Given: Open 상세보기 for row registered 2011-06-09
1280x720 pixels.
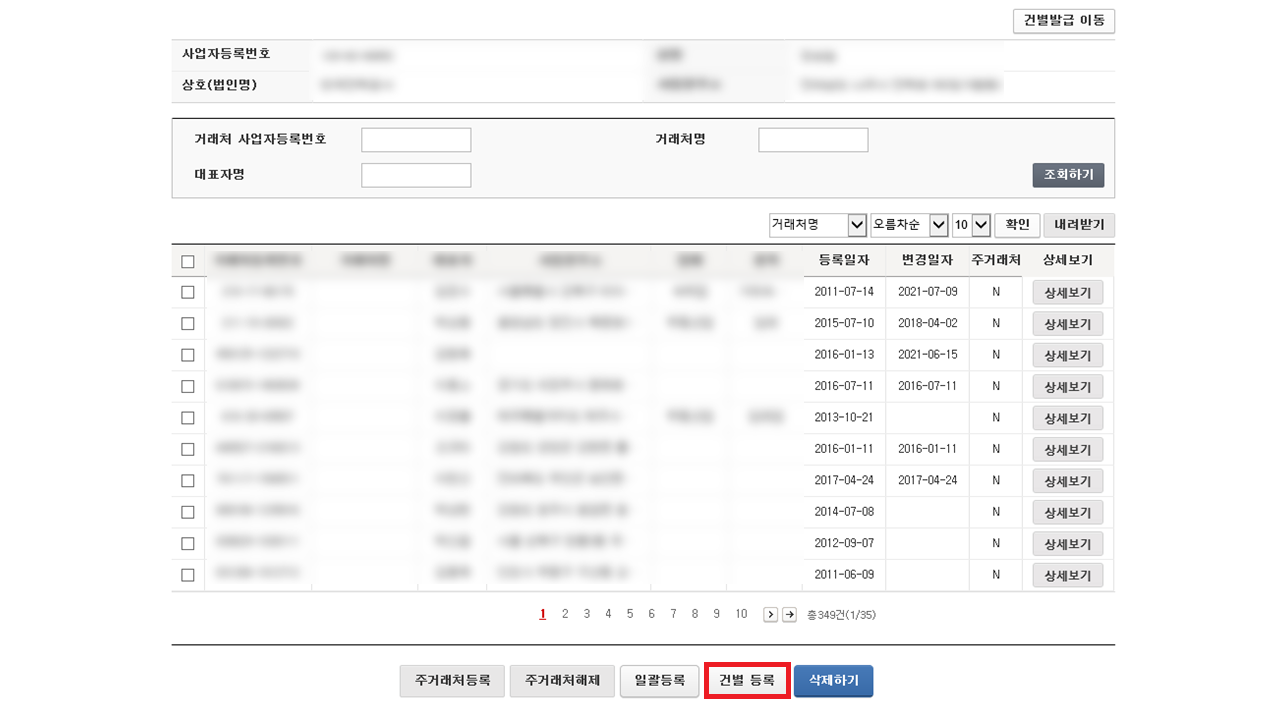Looking at the screenshot, I should pos(1068,576).
